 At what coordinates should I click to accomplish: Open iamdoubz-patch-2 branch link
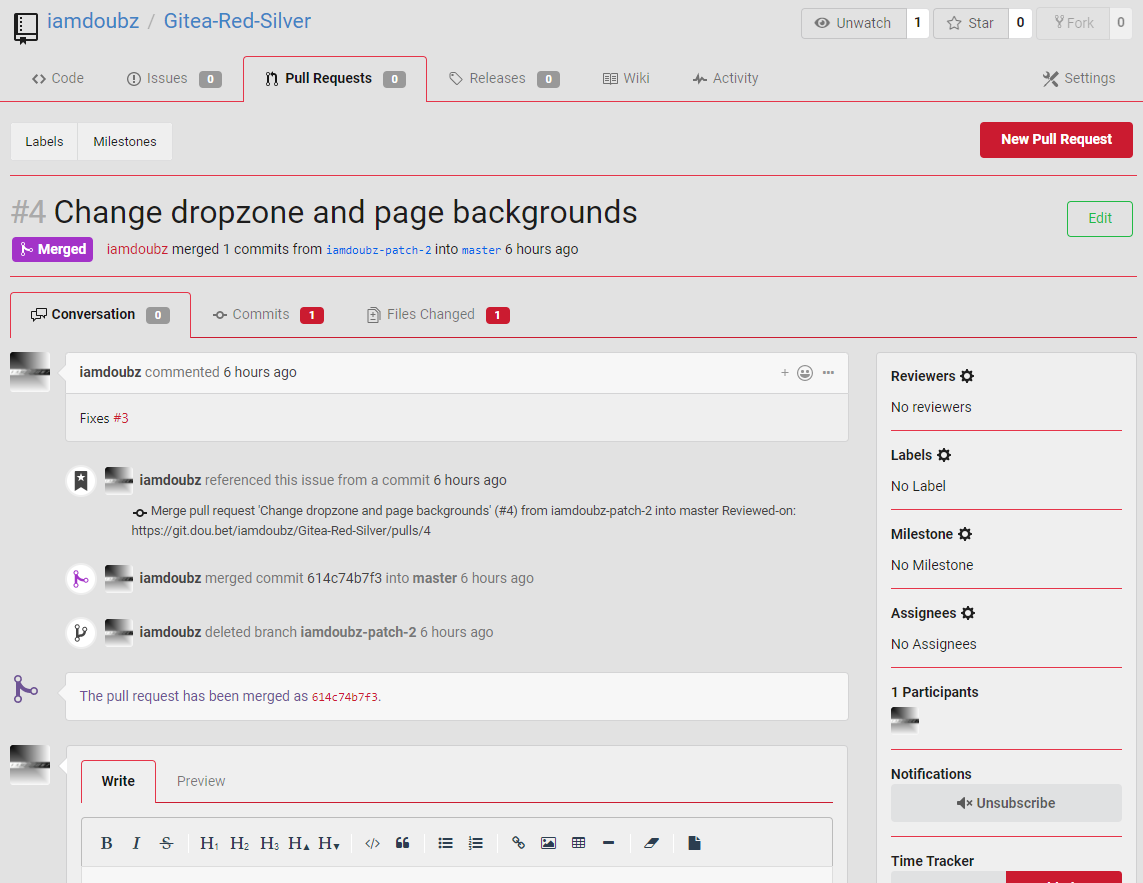[x=378, y=250]
